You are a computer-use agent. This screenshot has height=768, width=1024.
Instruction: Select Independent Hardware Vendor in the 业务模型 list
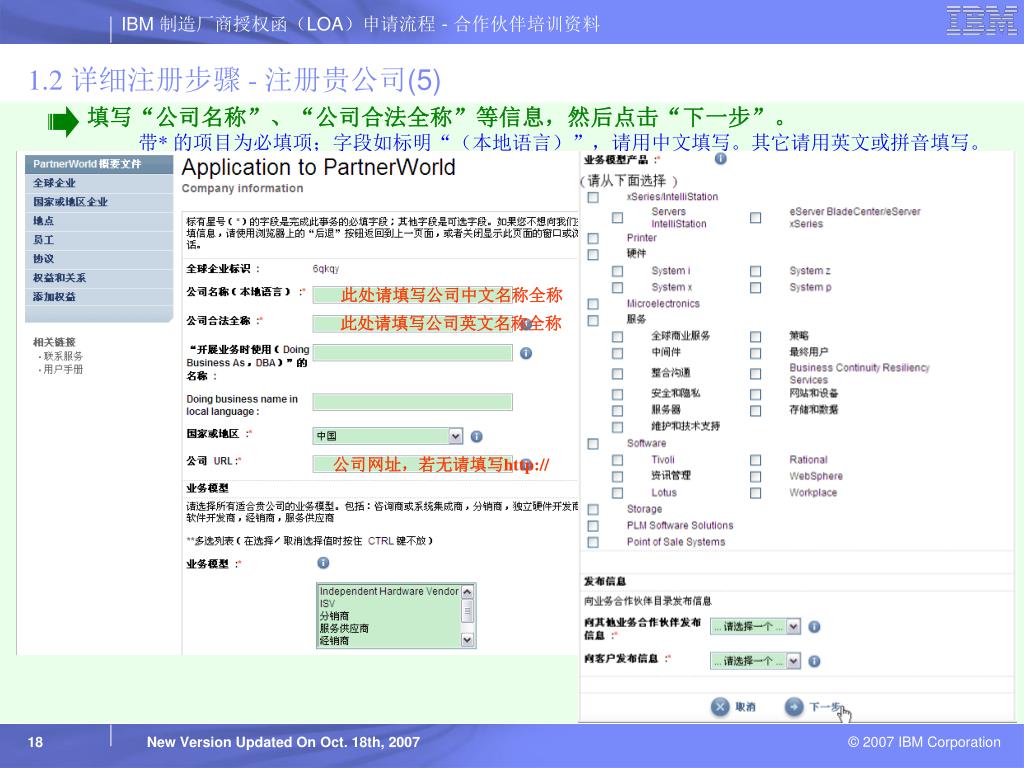(x=389, y=591)
